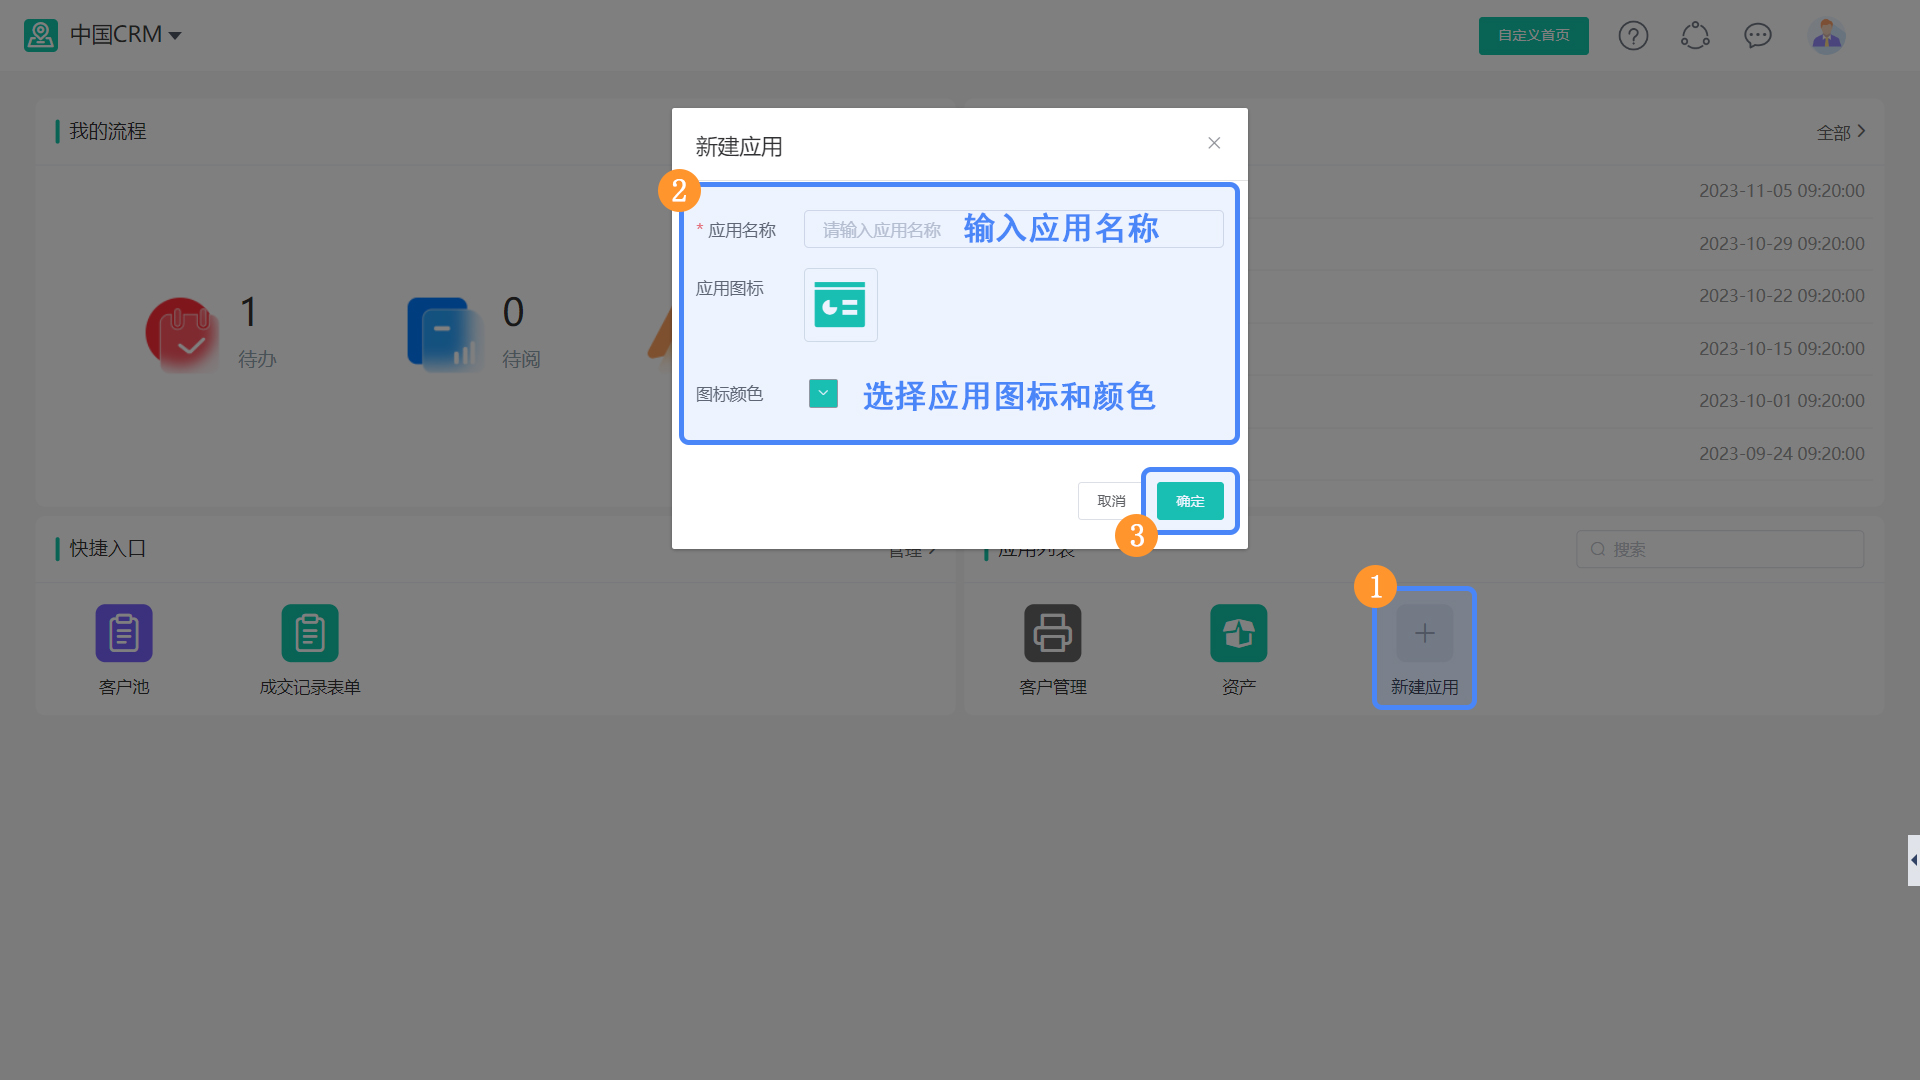1920x1080 pixels.
Task: Click the 新建应用 plus icon
Action: (1424, 633)
